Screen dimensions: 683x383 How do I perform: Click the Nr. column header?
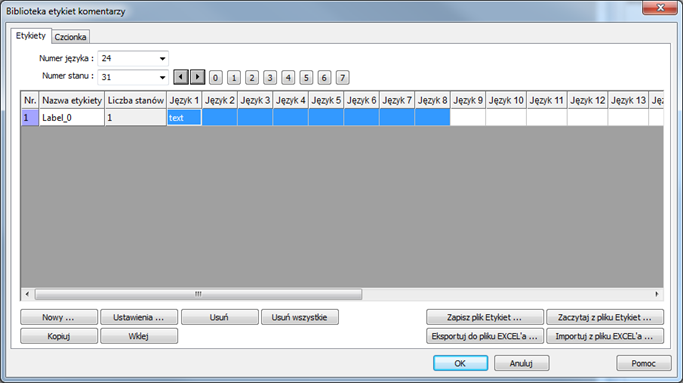point(30,100)
